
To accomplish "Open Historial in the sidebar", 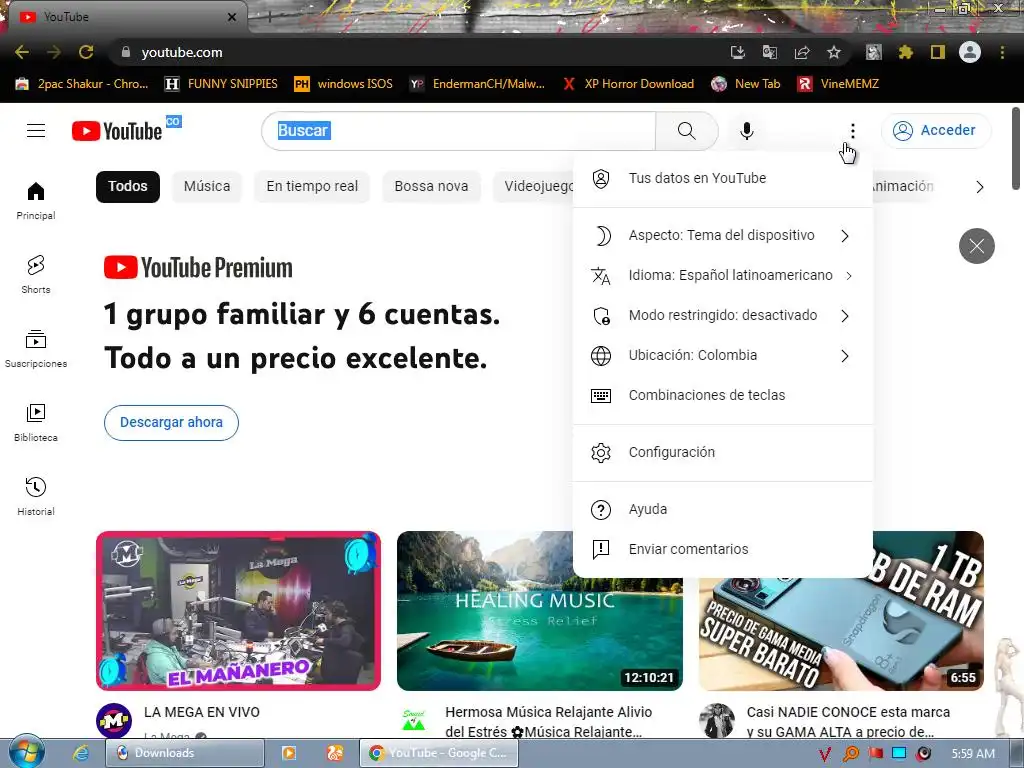I will coord(36,496).
